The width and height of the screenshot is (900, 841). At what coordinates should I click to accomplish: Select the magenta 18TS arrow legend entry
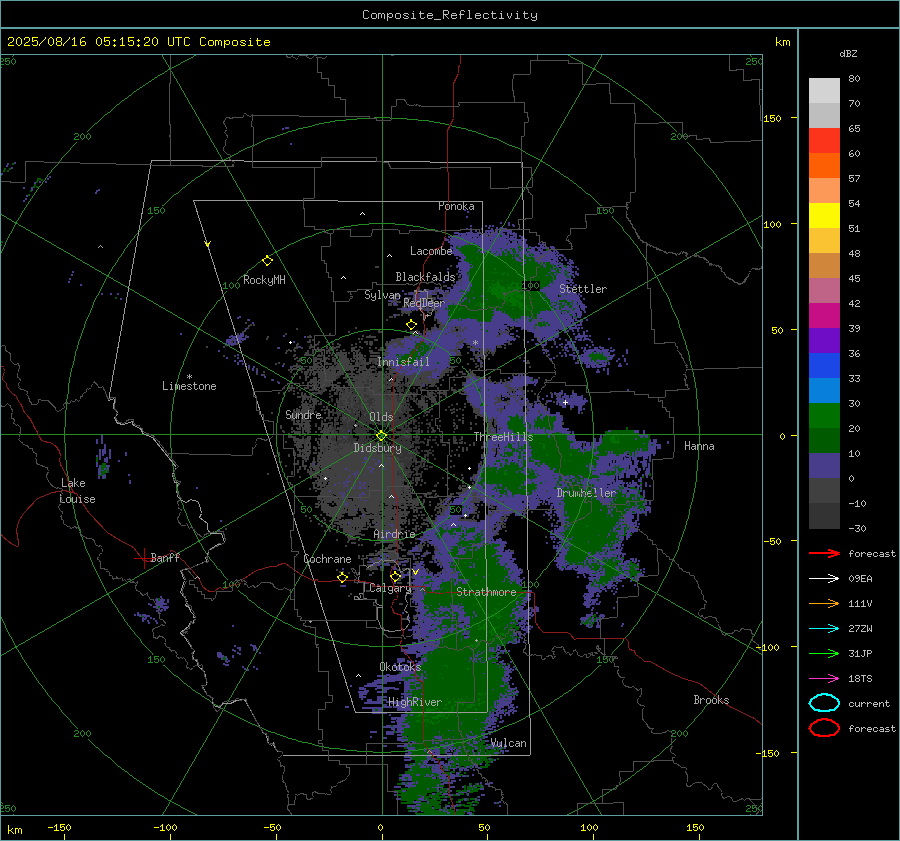coord(824,679)
